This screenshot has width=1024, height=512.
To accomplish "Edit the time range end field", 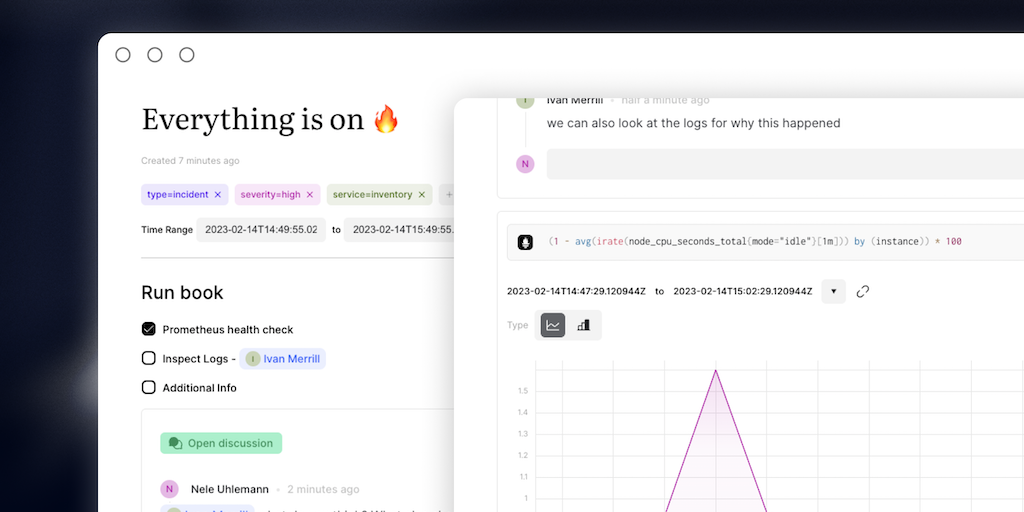I will point(400,230).
